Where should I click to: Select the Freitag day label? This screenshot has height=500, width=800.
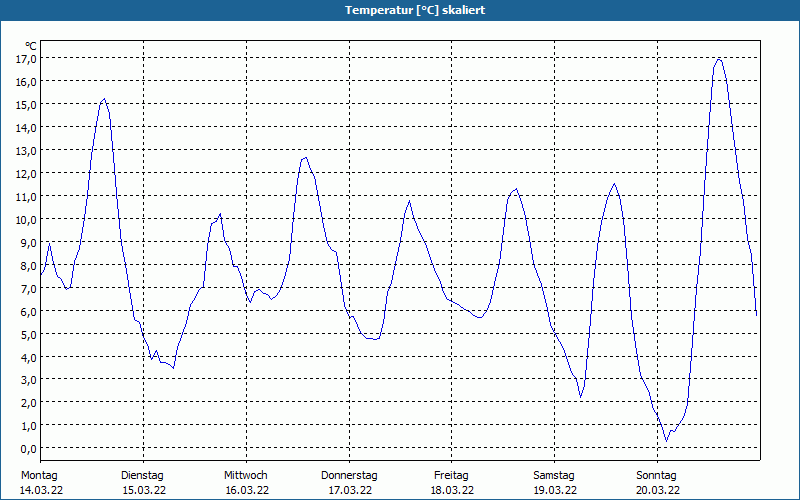tap(451, 476)
